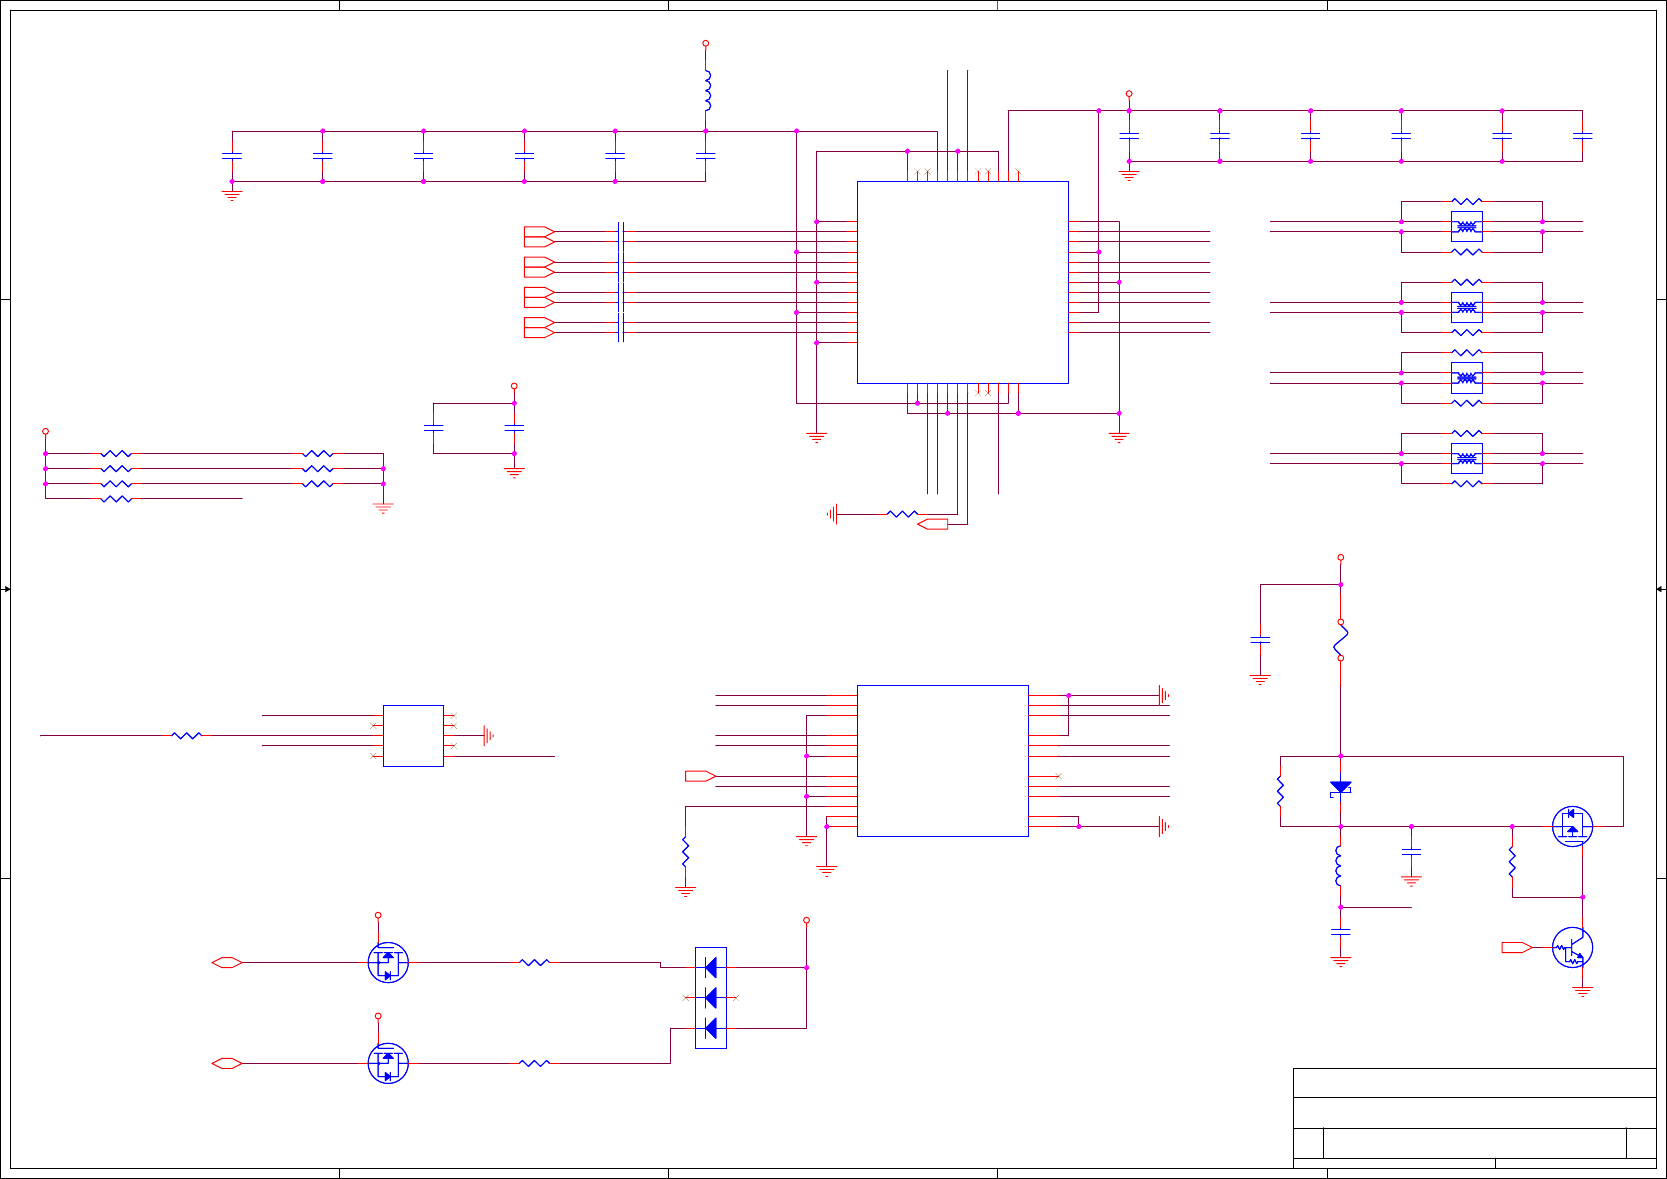
Task: Select the vertical resistor left of Schottky diode
Action: pos(1280,791)
